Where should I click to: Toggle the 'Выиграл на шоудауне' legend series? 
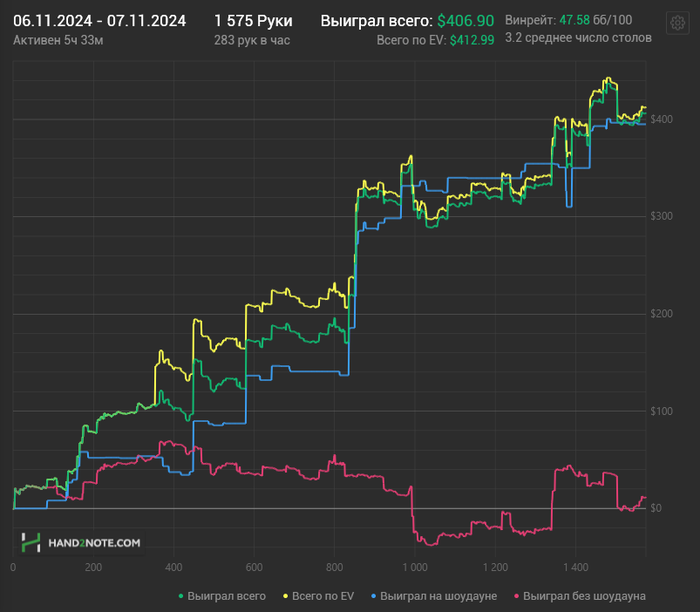(434, 596)
